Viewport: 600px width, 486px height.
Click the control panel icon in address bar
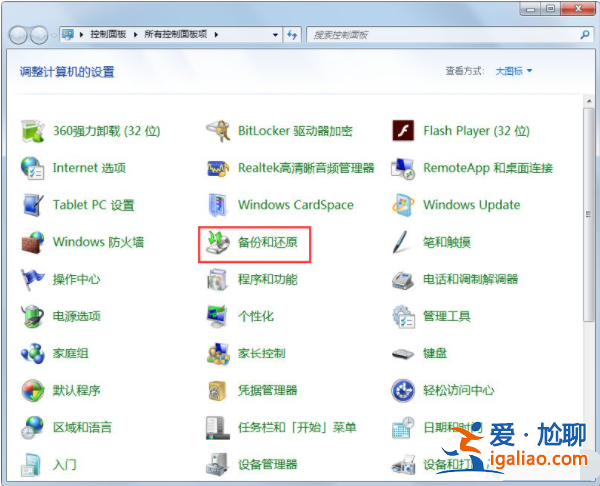[x=68, y=34]
